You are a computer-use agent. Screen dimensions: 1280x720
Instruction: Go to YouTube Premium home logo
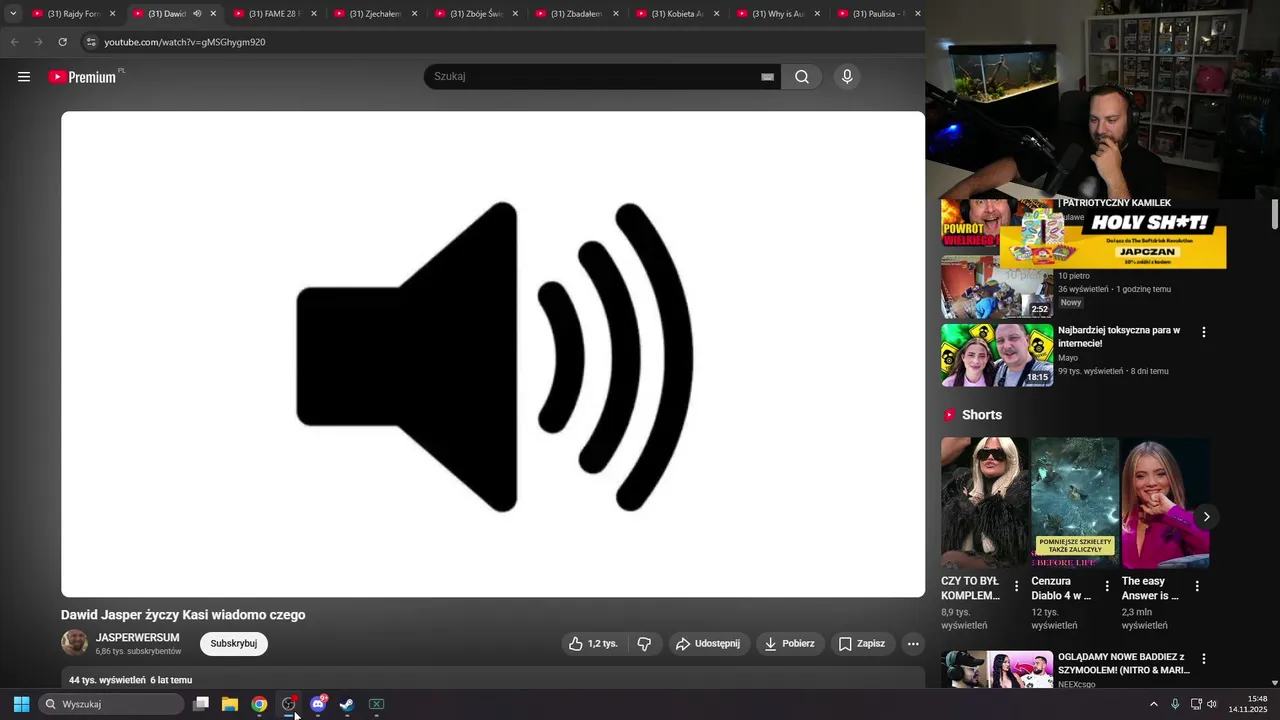84,77
